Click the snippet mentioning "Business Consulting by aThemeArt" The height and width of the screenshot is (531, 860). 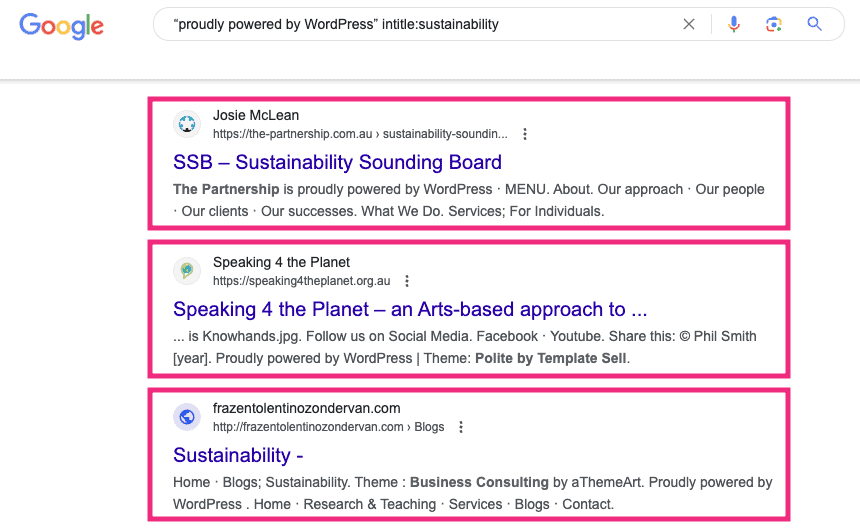(x=473, y=493)
